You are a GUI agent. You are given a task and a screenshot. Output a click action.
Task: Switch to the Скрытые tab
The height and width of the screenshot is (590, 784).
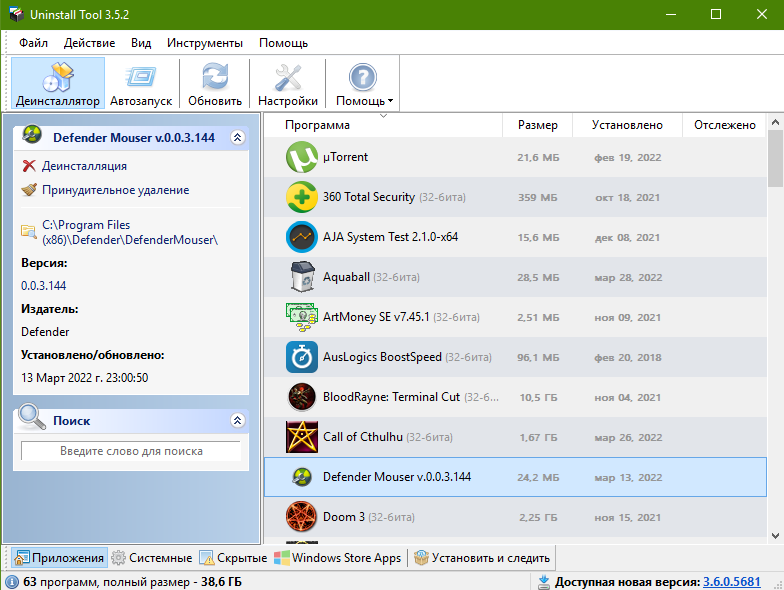(233, 558)
